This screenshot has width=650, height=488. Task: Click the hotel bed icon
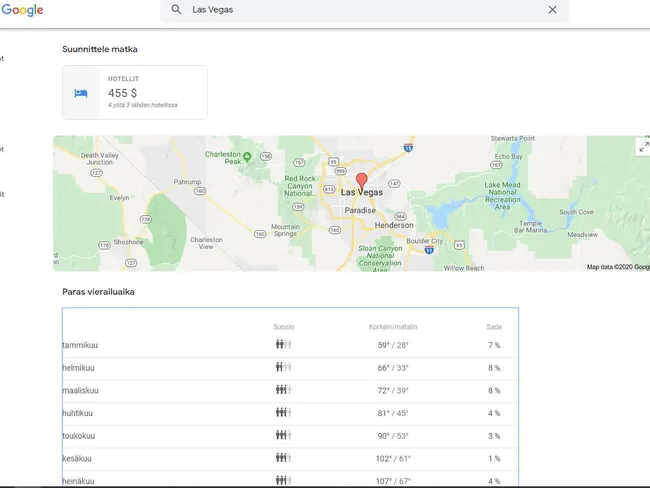coord(81,93)
